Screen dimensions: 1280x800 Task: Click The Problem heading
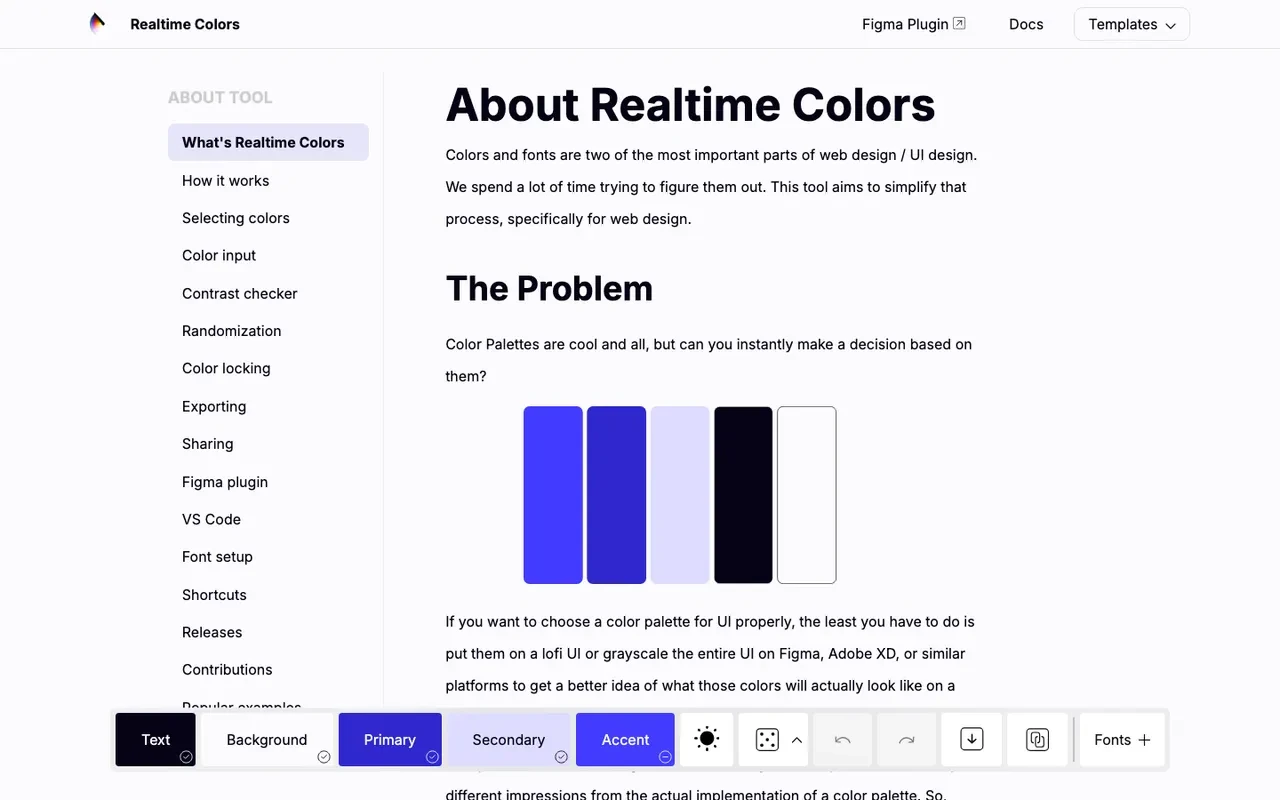(549, 288)
